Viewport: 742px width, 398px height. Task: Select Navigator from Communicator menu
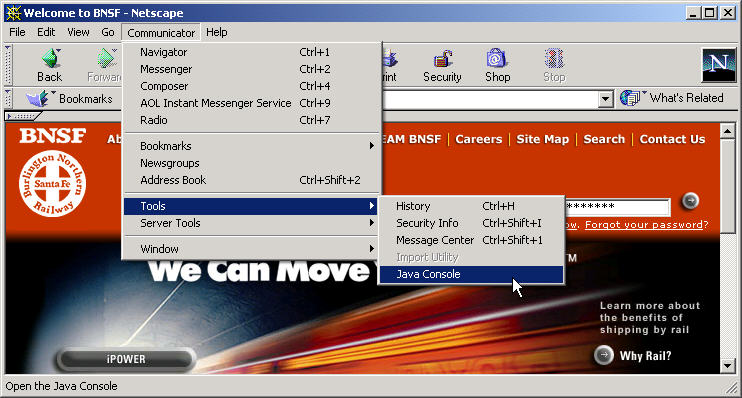click(x=251, y=52)
